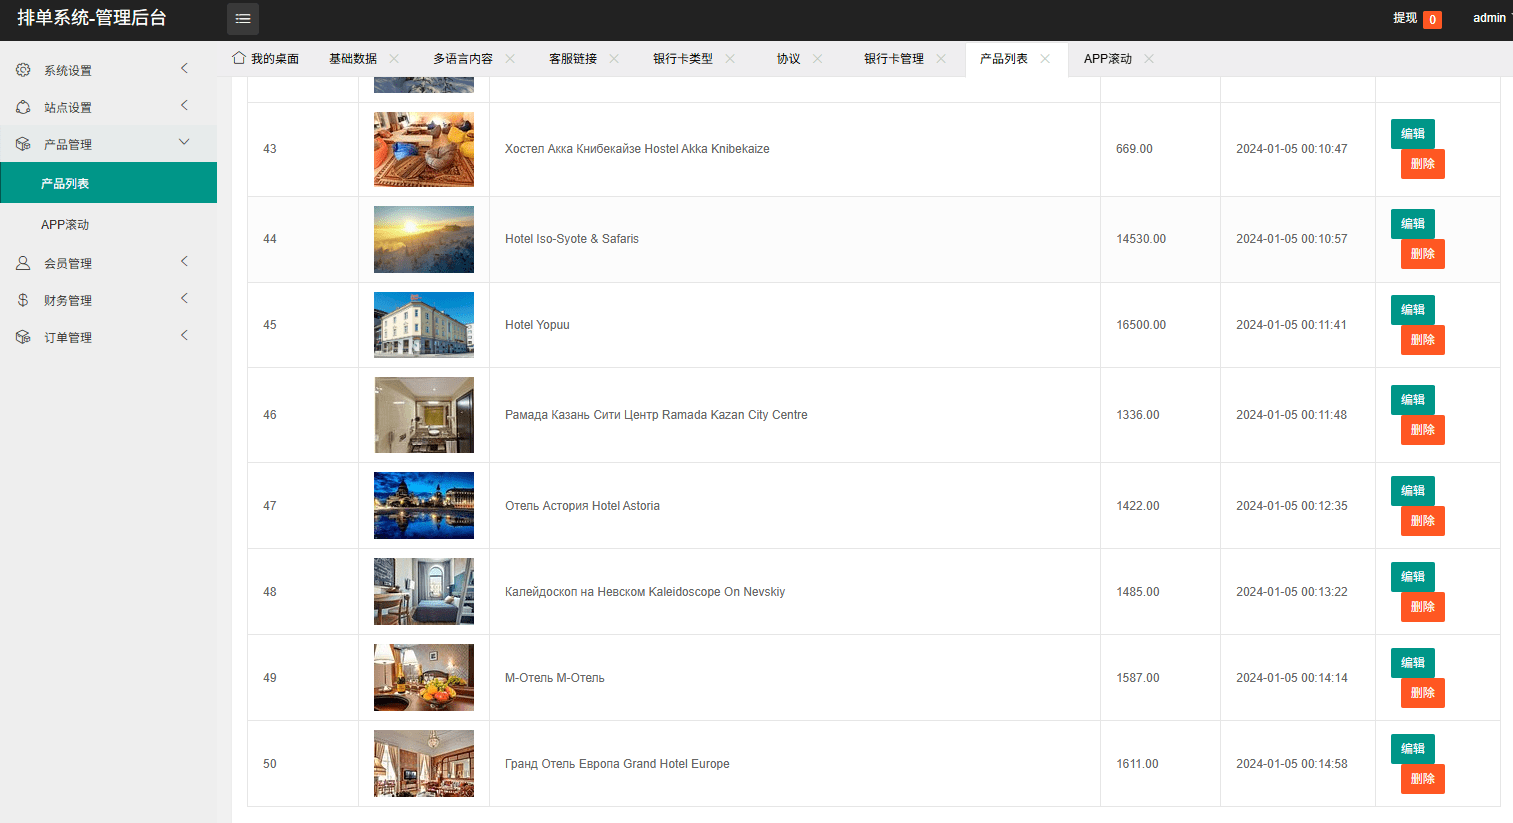Click the Site Settings icon in sidebar
Viewport: 1513px width, 823px height.
tap(23, 107)
